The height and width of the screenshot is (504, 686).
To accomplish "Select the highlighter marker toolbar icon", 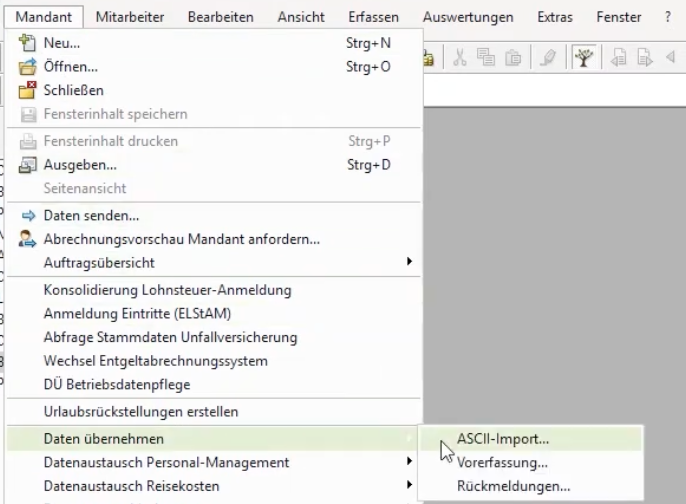I will 547,58.
